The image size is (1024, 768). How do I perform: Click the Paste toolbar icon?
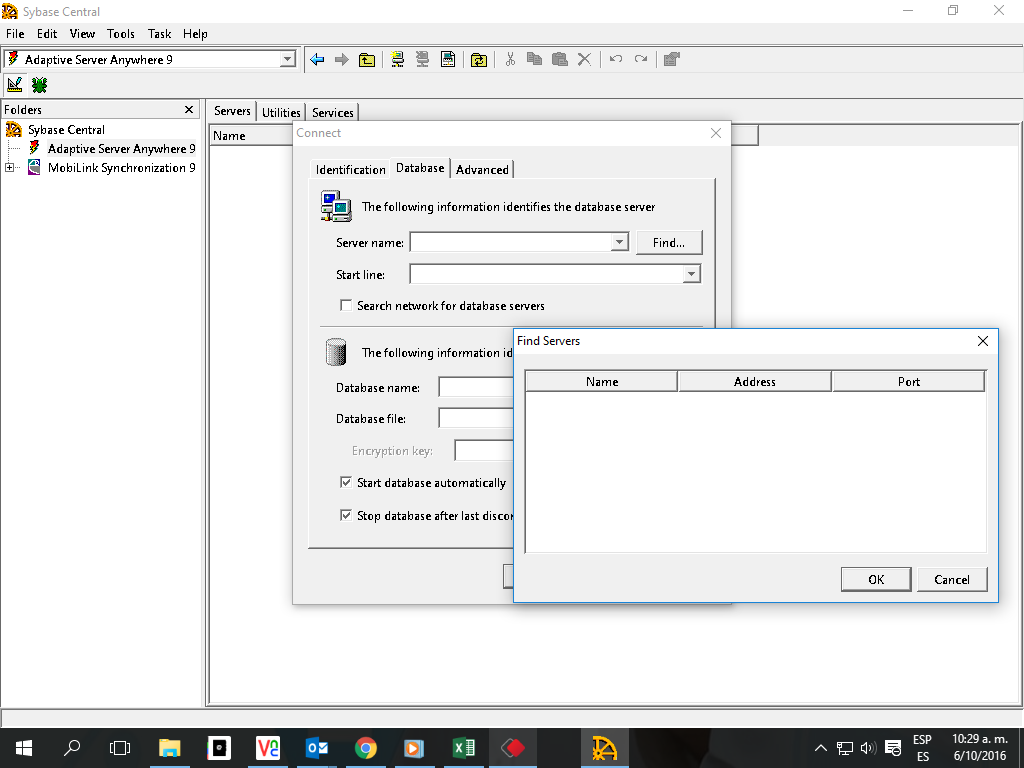pos(560,59)
